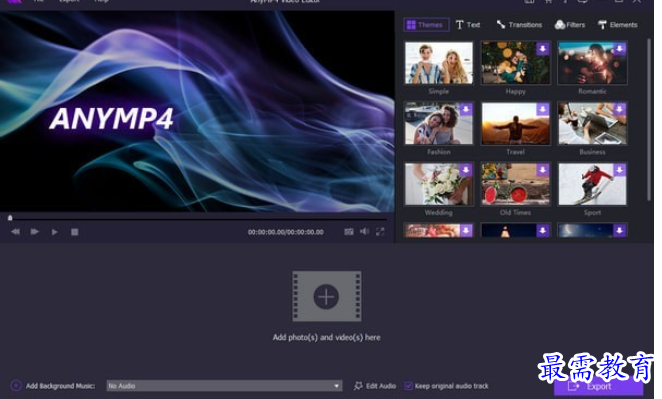Open the Elements tab
The image size is (662, 399).
tap(618, 25)
